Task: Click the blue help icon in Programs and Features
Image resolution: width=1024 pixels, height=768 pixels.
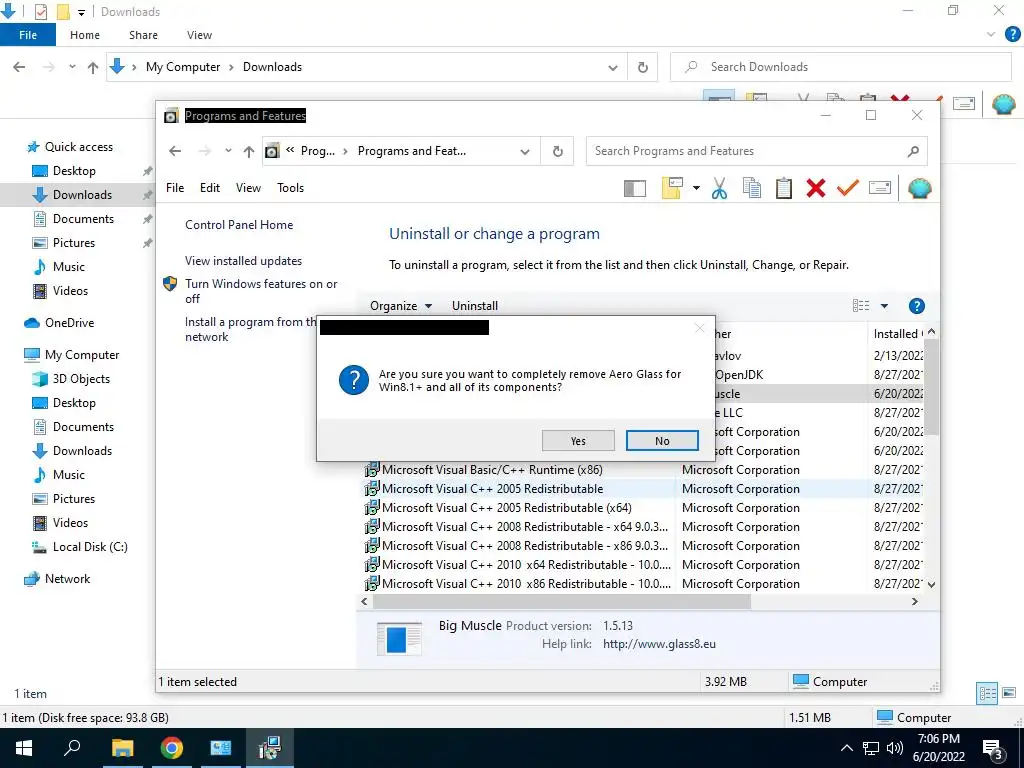Action: (917, 306)
